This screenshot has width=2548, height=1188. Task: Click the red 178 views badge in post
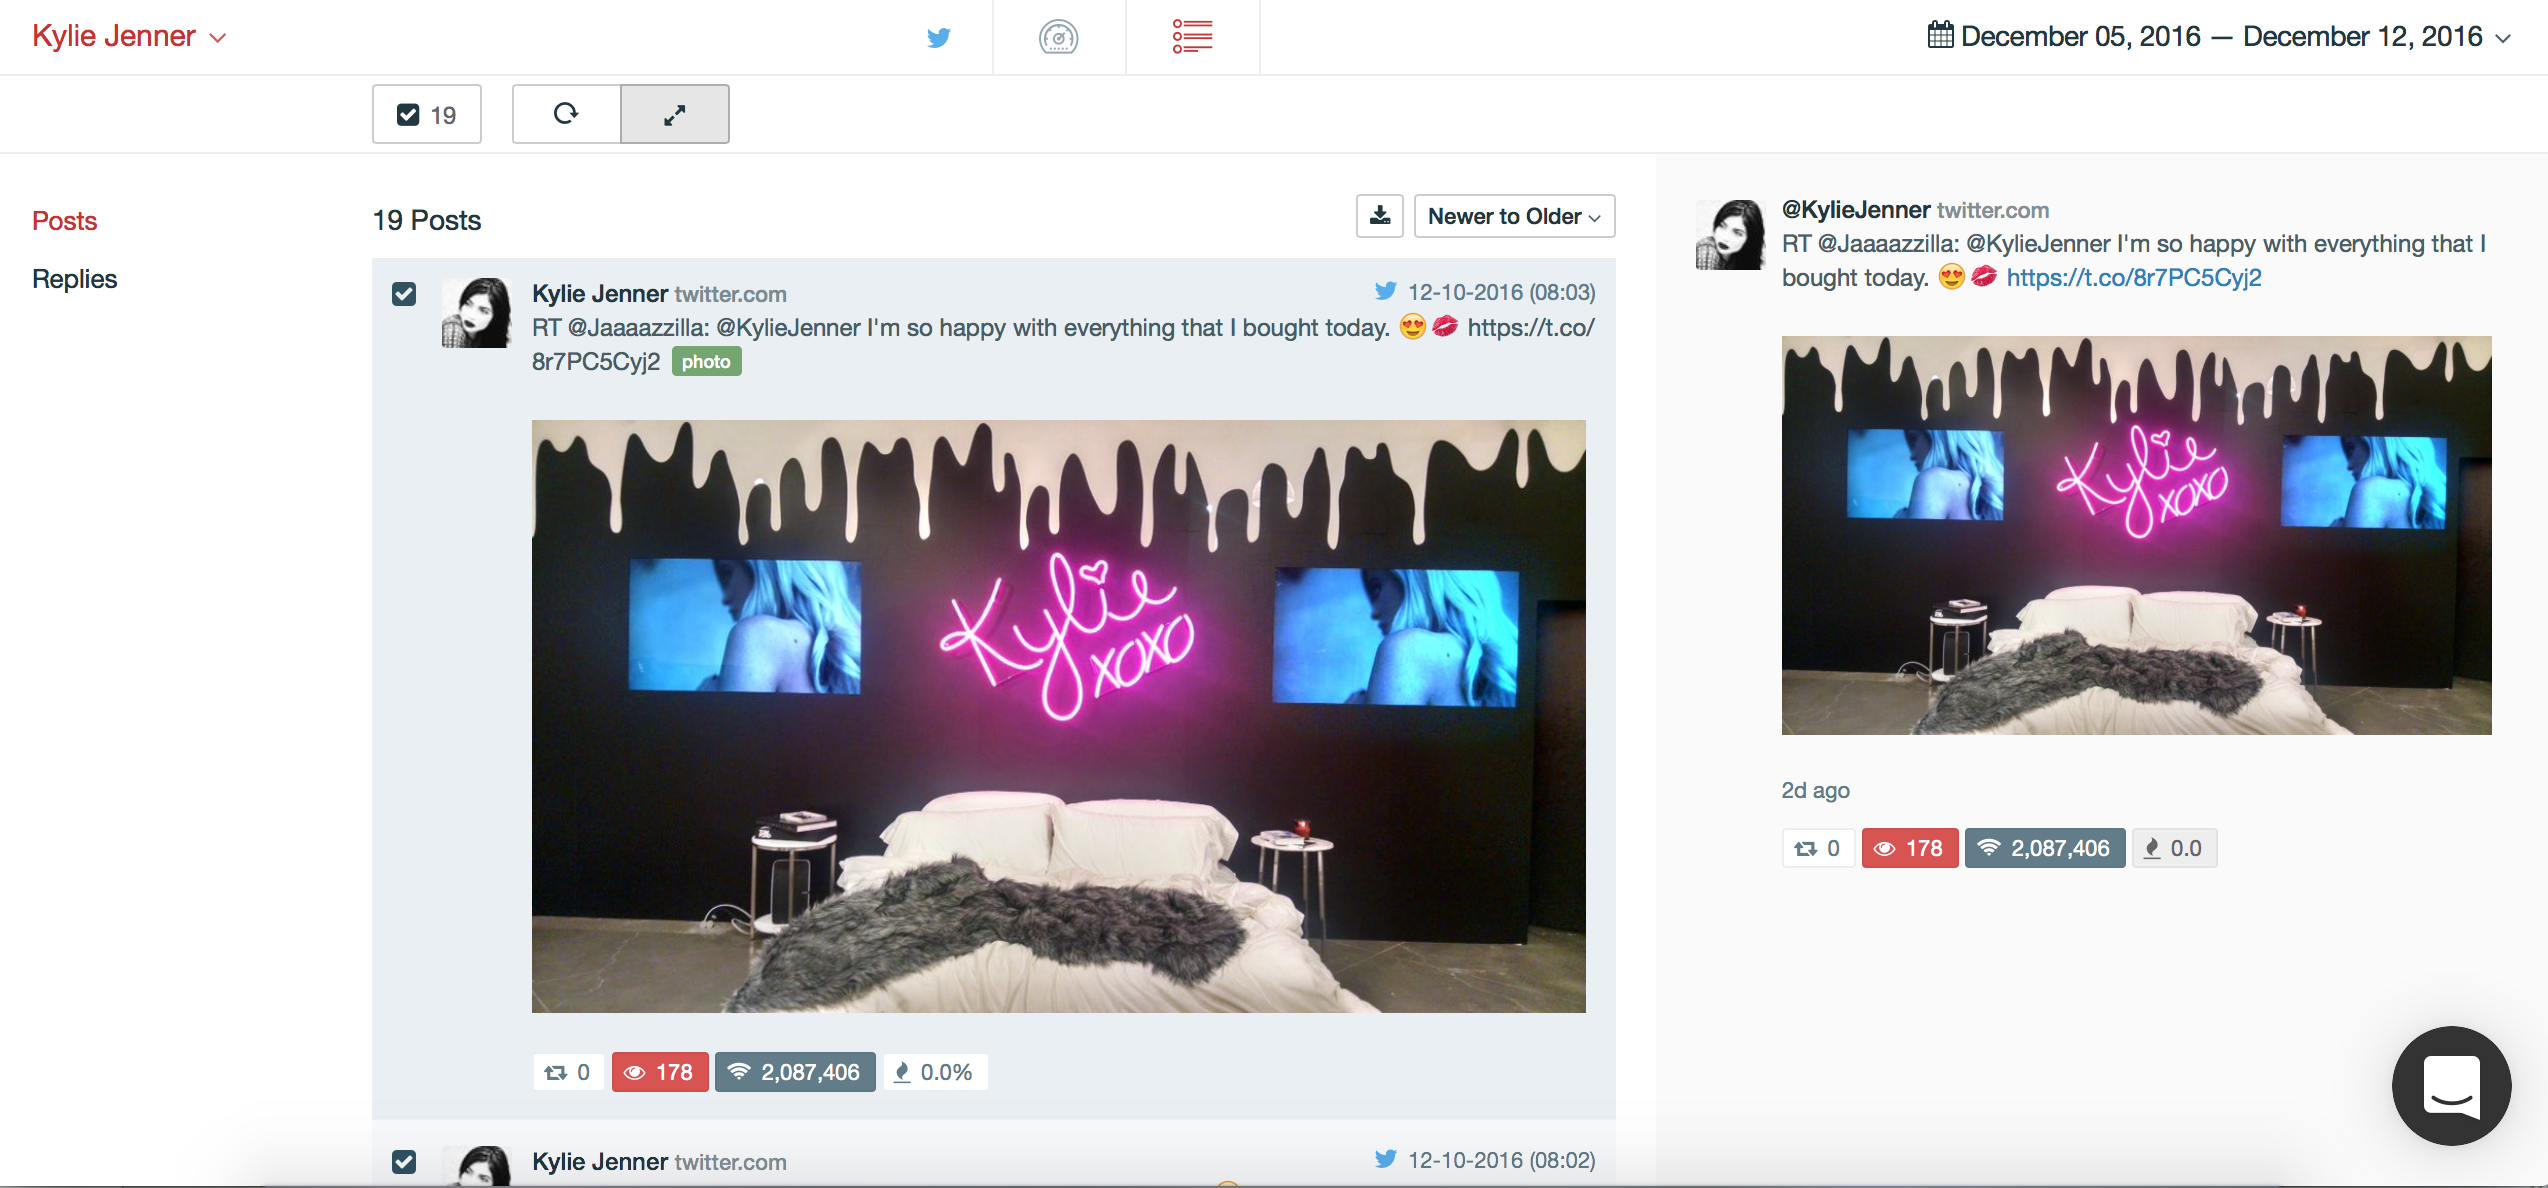(x=660, y=1072)
